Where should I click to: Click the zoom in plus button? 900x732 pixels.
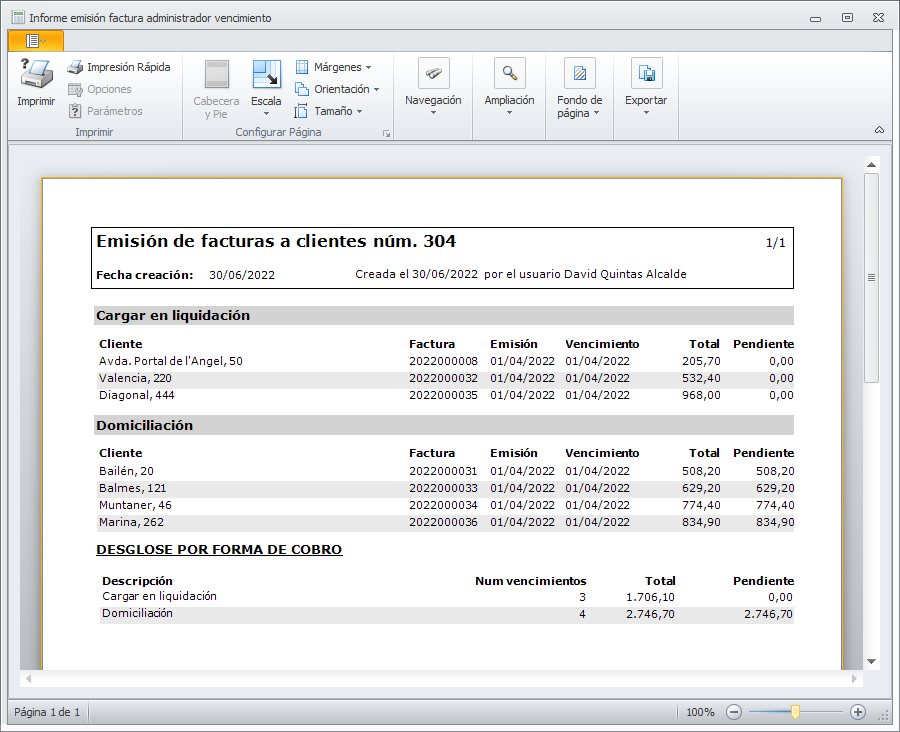(x=857, y=712)
